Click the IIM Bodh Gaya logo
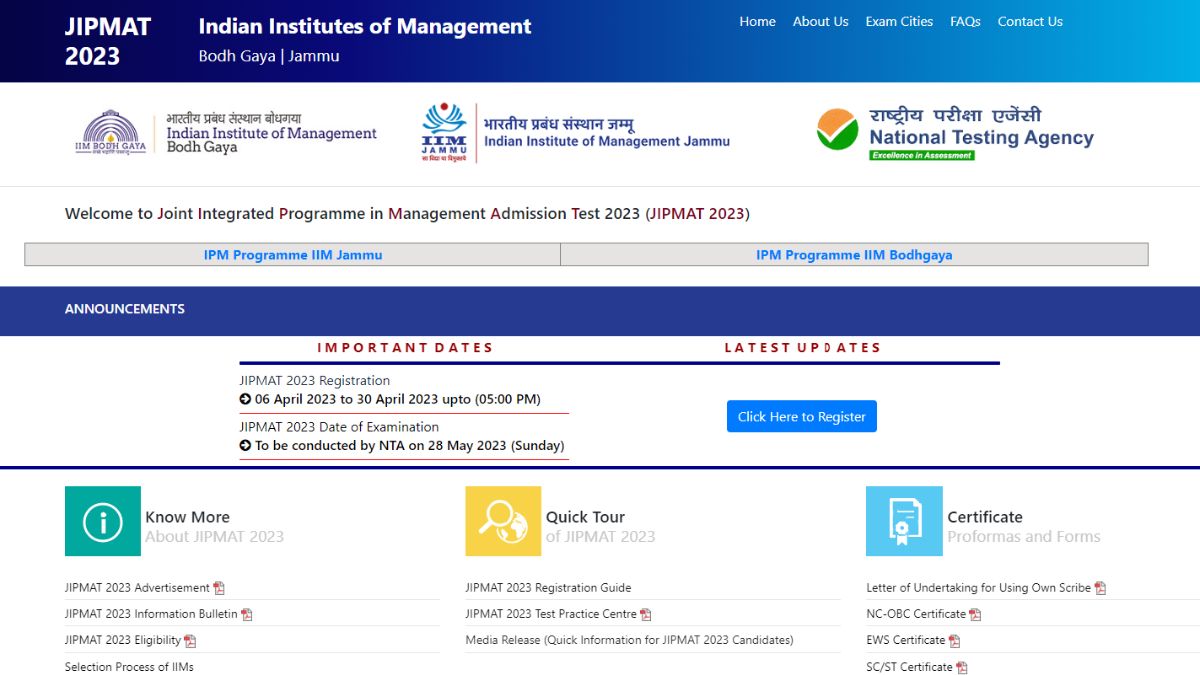The image size is (1200, 675). pos(226,133)
